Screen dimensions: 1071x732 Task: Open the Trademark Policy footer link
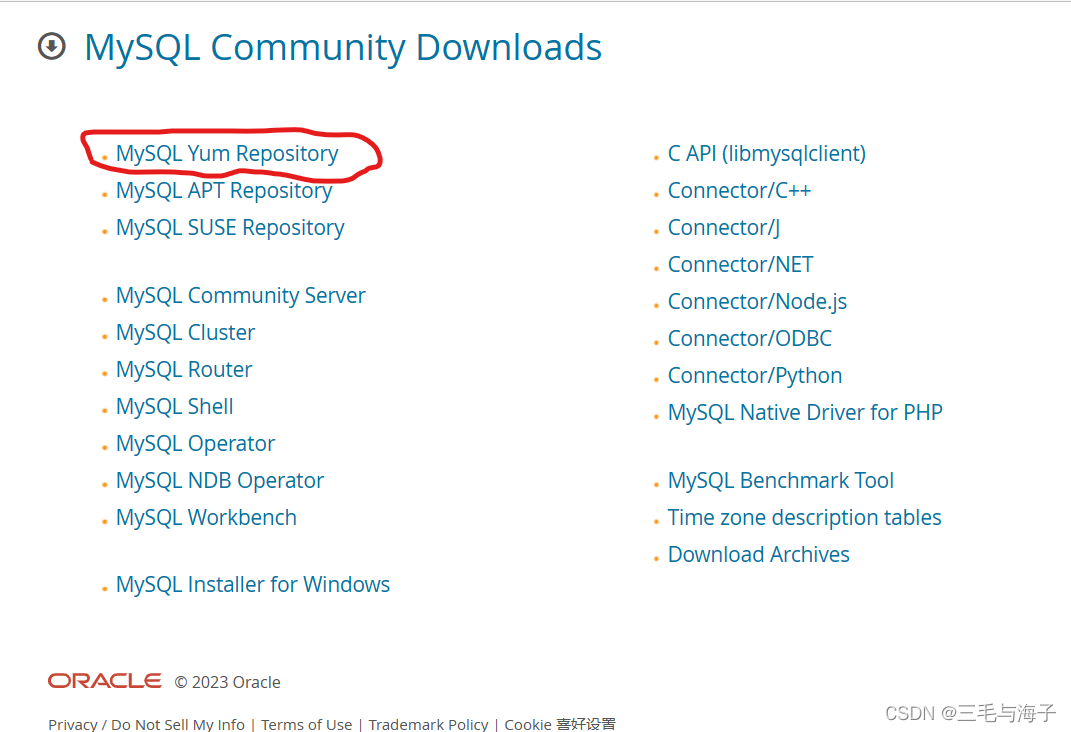(x=428, y=724)
